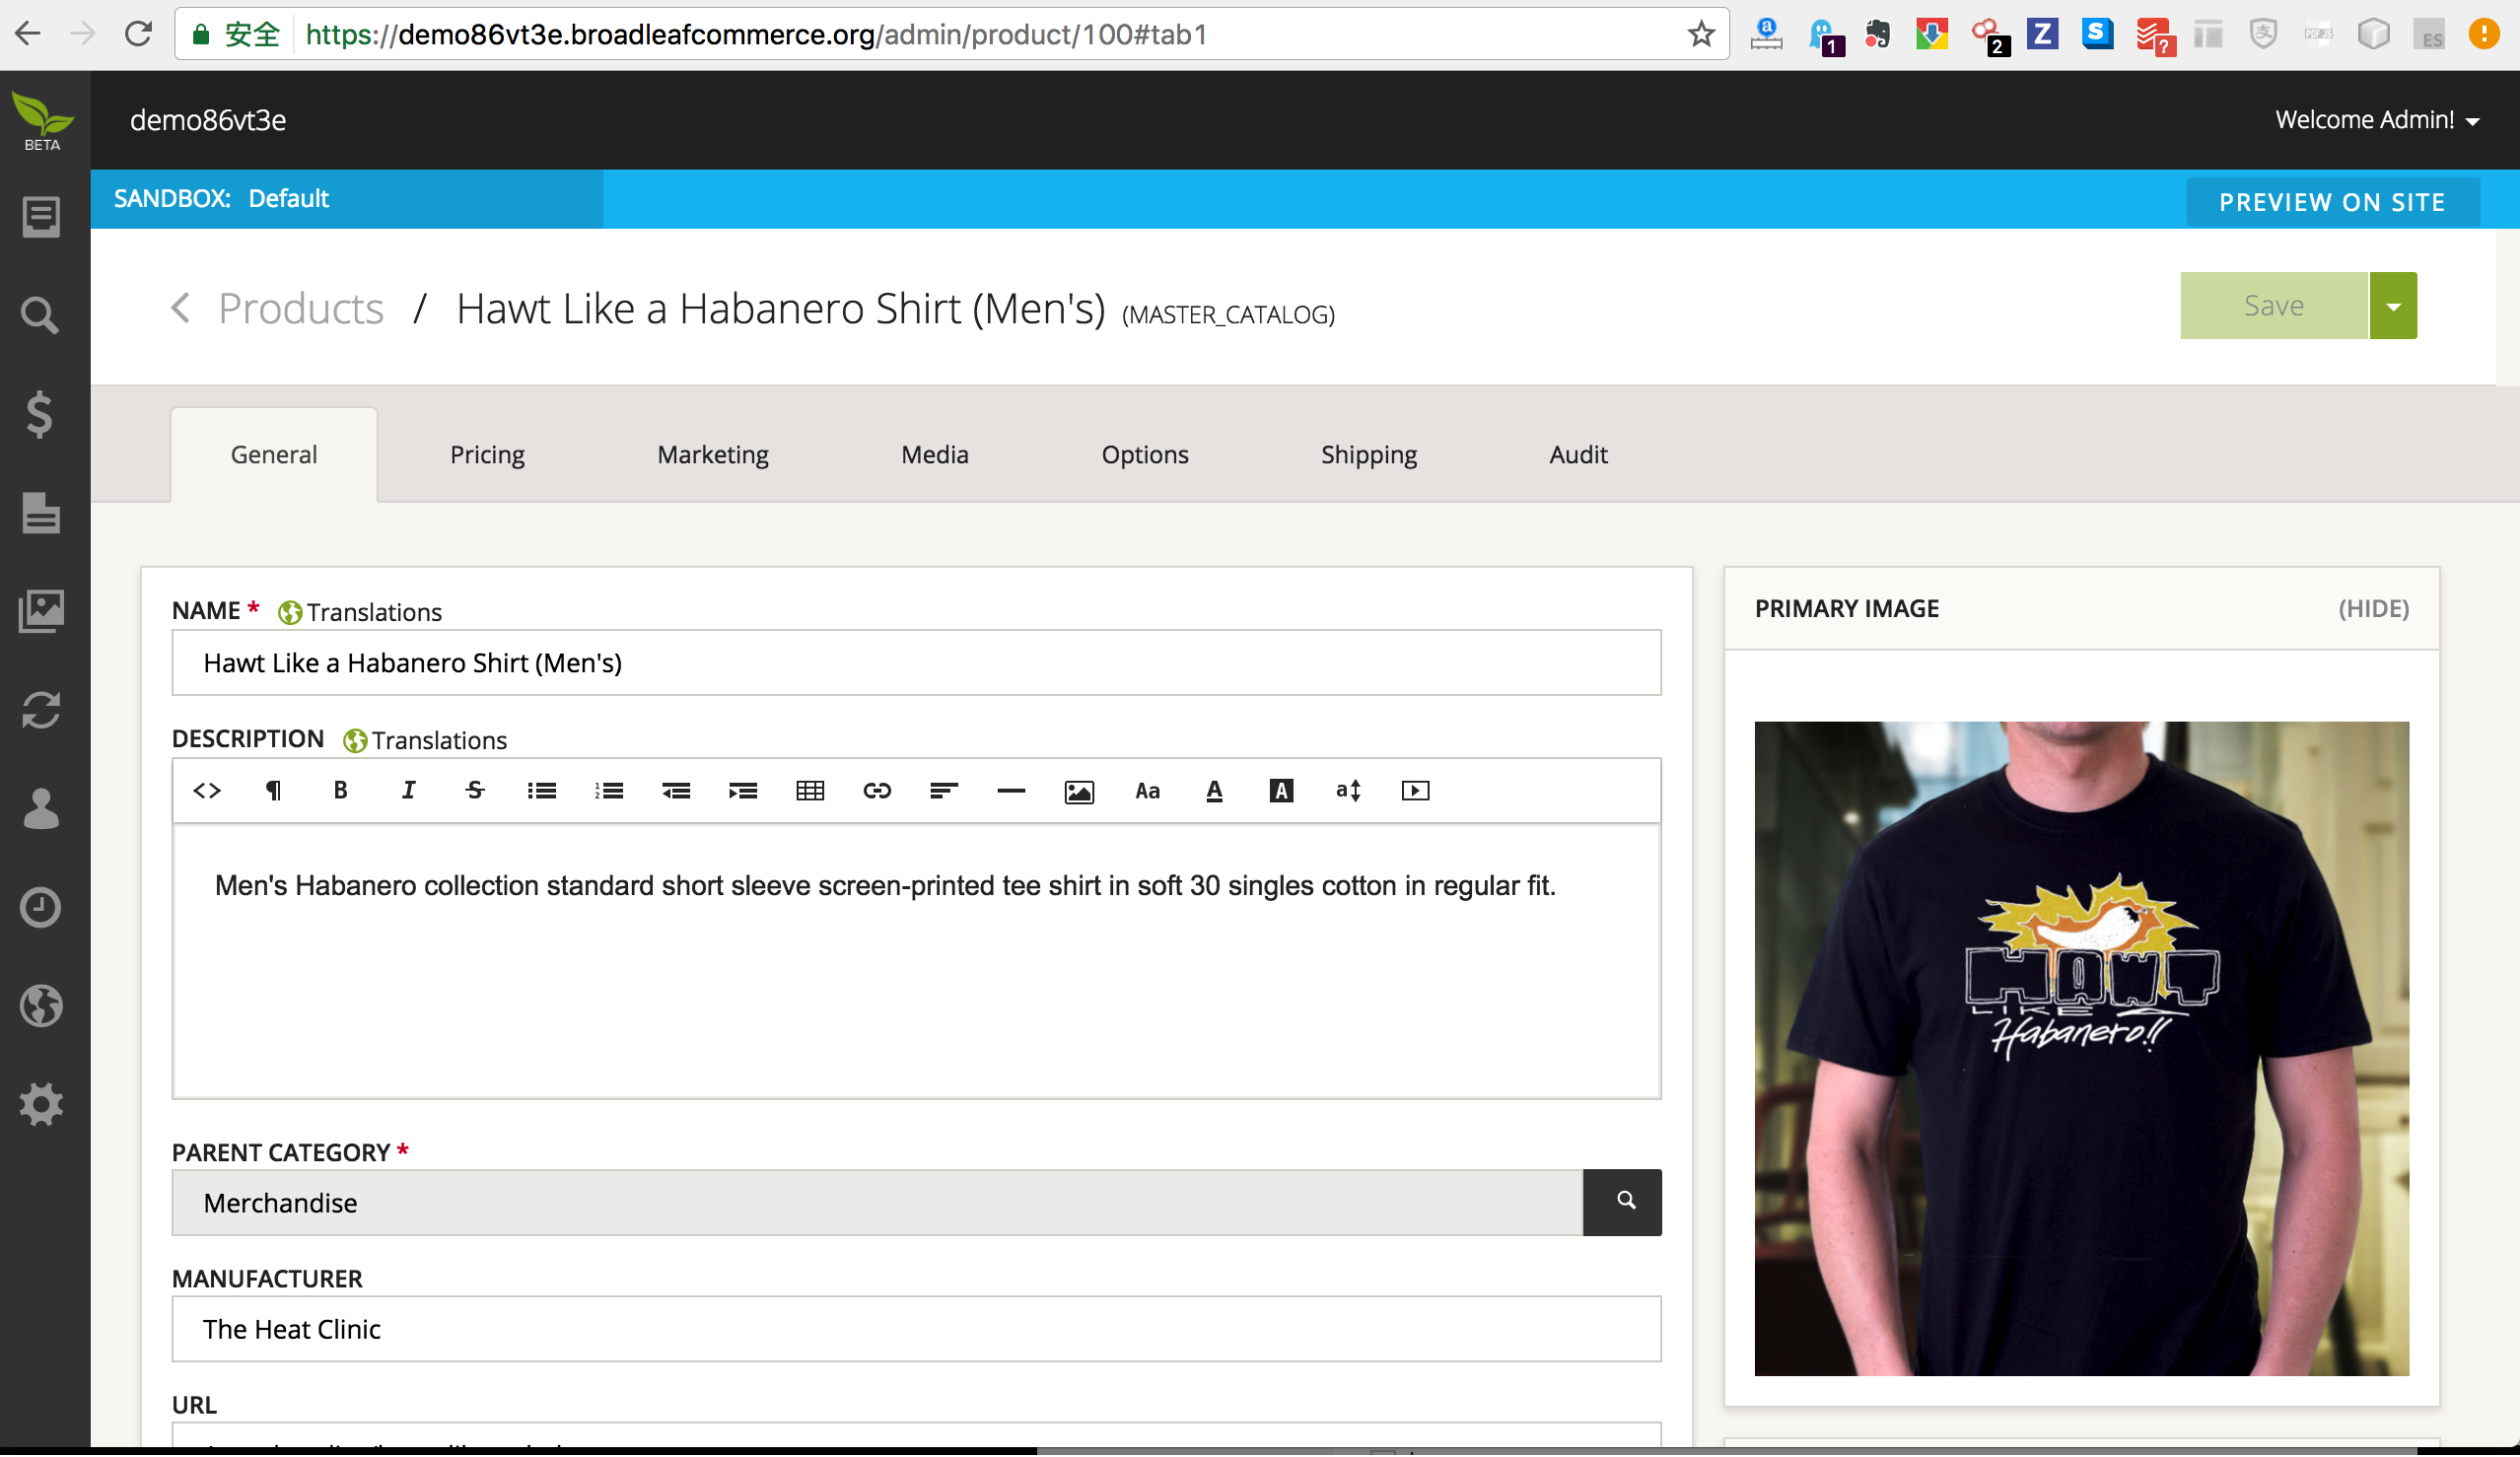Apply italic formatting in description toolbar
Viewport: 2520px width, 1457px height.
(408, 791)
